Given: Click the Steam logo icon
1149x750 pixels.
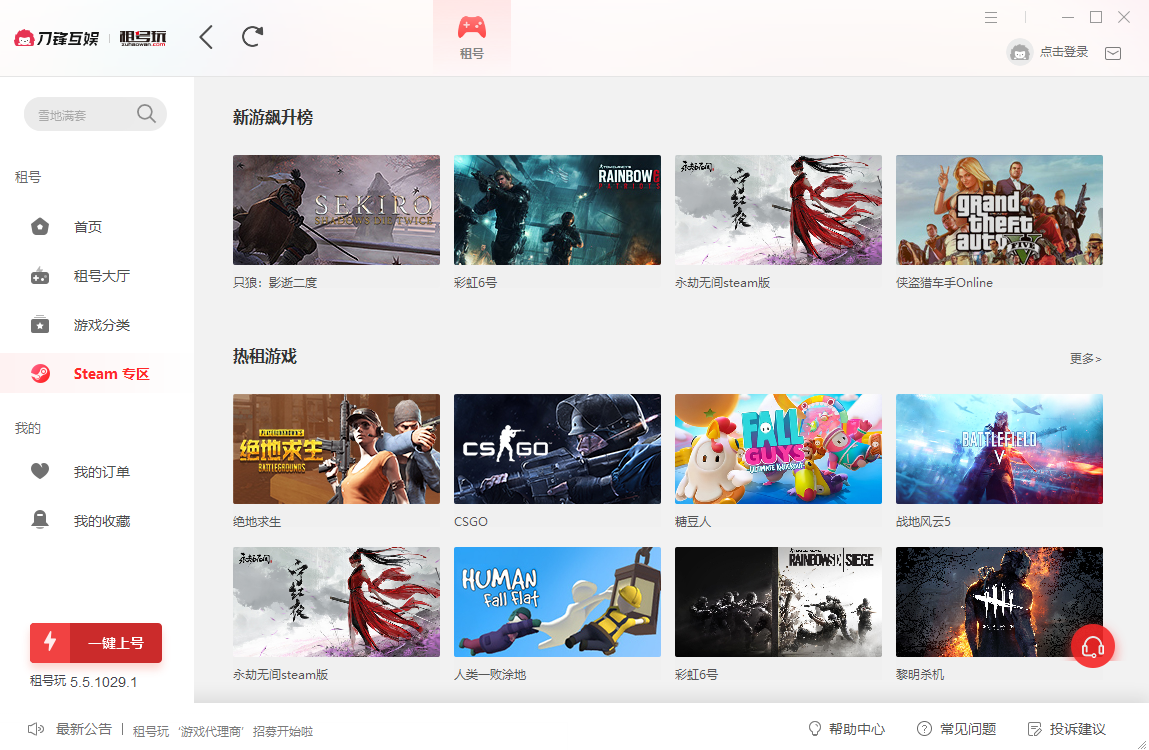Looking at the screenshot, I should click(40, 374).
